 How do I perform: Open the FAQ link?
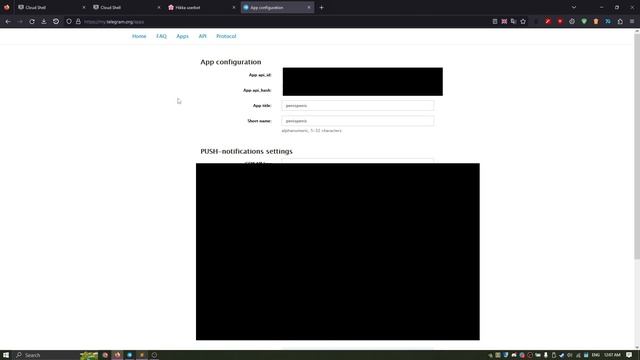point(161,36)
